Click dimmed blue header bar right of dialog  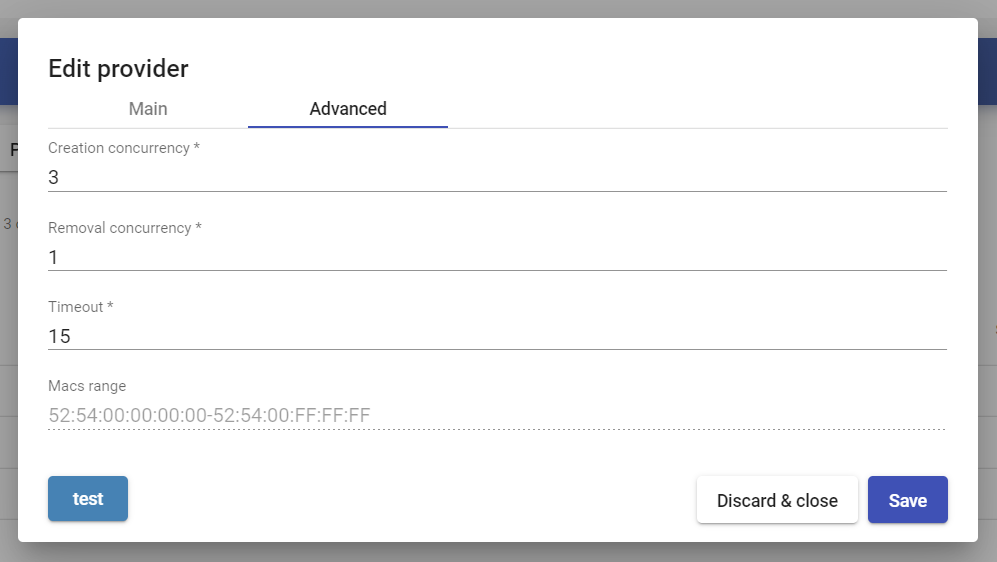click(x=987, y=71)
